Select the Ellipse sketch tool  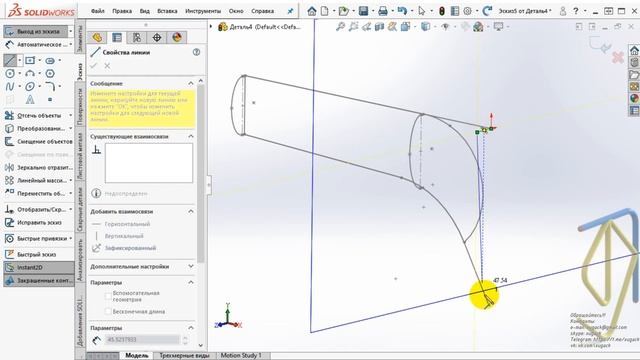[x=30, y=87]
